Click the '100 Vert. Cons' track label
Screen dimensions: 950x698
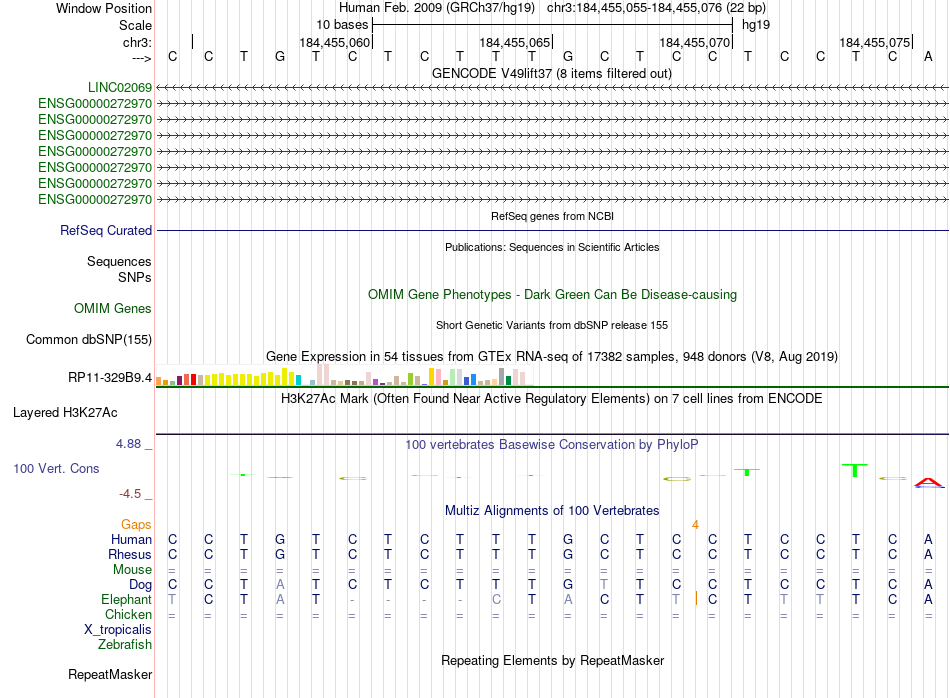coord(56,468)
